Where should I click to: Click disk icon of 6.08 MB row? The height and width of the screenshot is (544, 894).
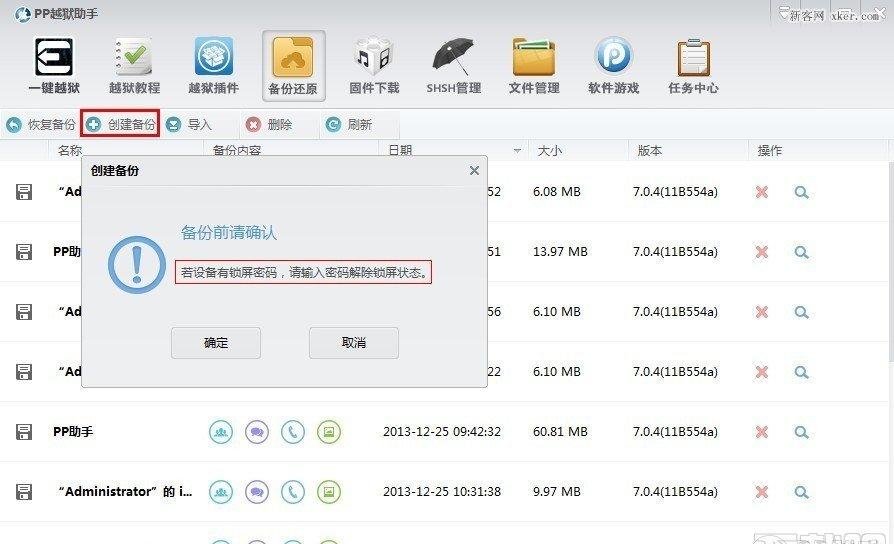pos(23,192)
